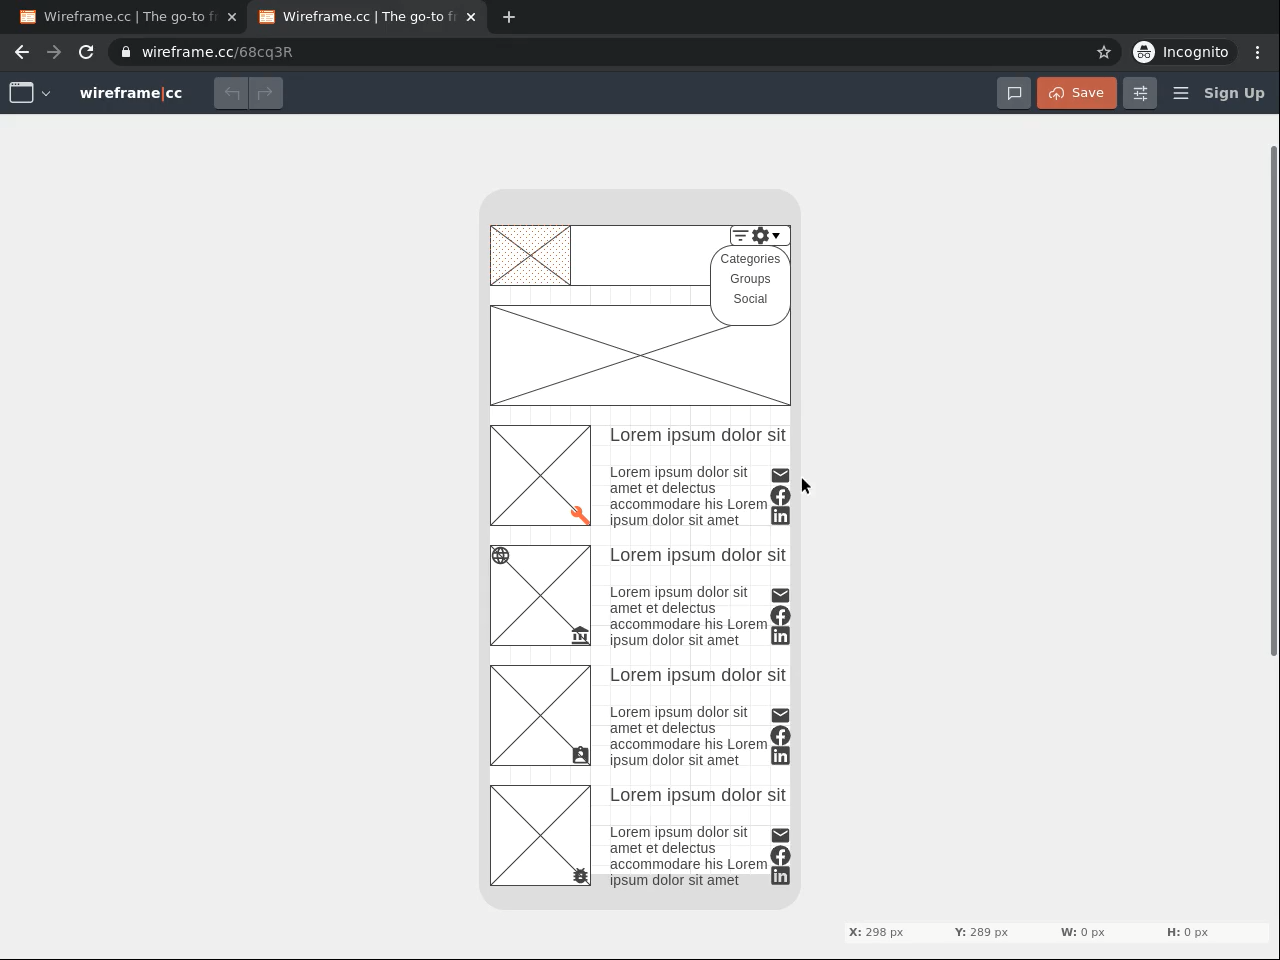This screenshot has height=960, width=1280.
Task: Click the LinkedIn icon in first card
Action: click(x=780, y=515)
